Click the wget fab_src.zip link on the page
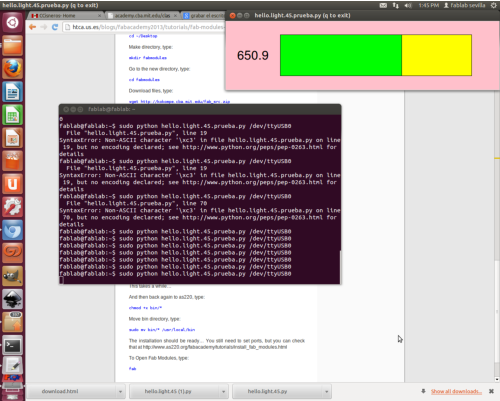This screenshot has width=500, height=401. tap(179, 102)
